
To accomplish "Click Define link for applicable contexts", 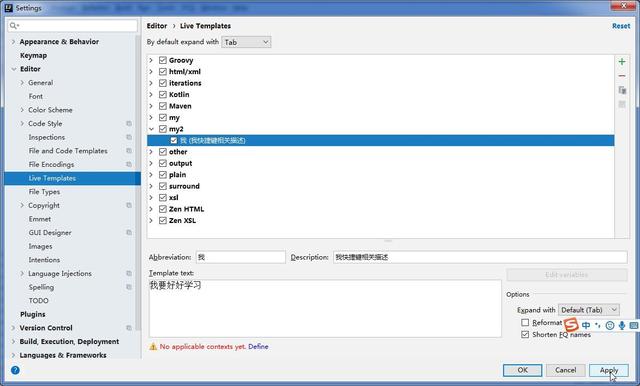I will point(258,346).
